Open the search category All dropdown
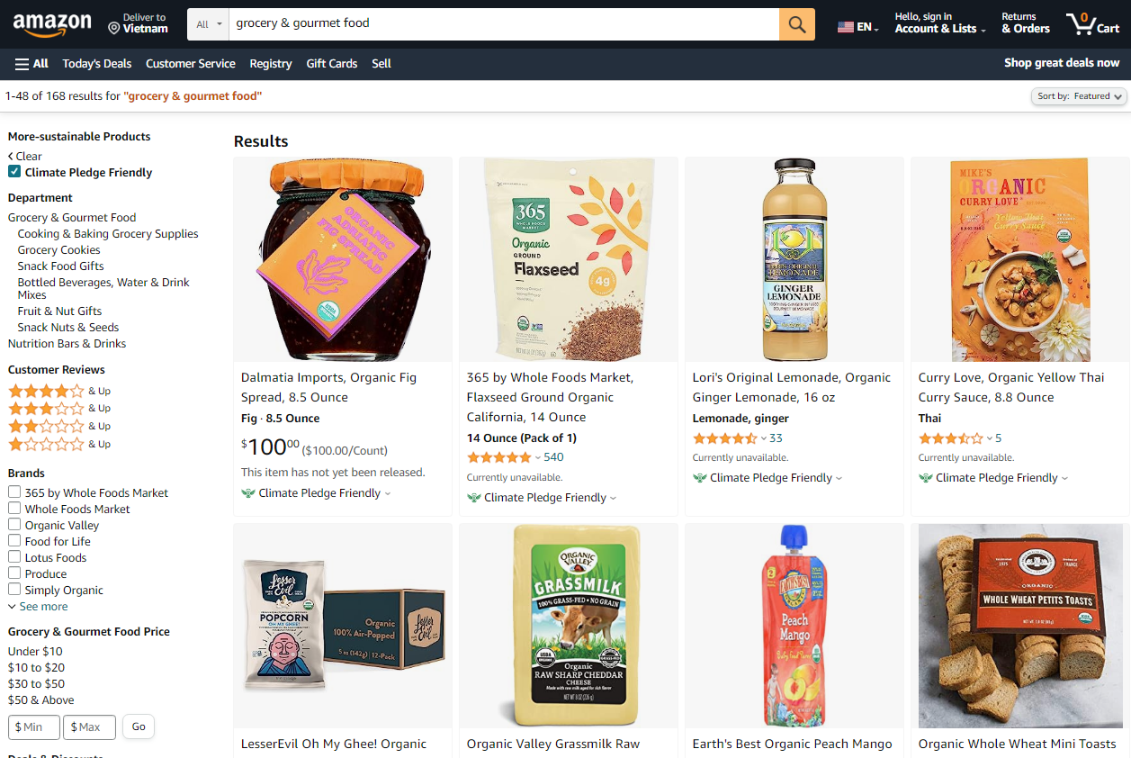Screen dimensions: 1131x758 point(208,24)
